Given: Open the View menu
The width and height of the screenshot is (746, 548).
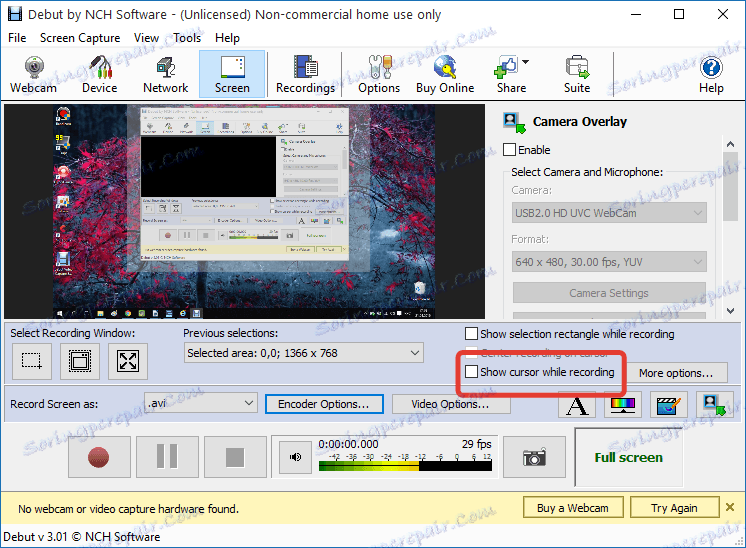Looking at the screenshot, I should pos(146,38).
